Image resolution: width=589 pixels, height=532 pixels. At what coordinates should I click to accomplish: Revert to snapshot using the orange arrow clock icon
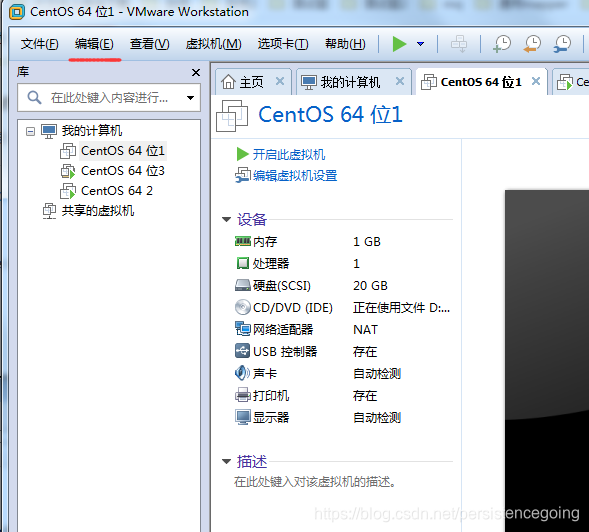click(532, 44)
